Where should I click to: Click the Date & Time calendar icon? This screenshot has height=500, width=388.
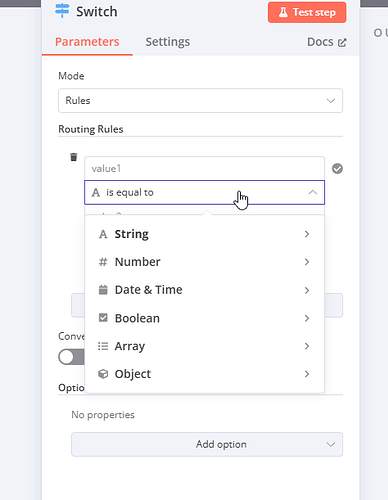103,290
